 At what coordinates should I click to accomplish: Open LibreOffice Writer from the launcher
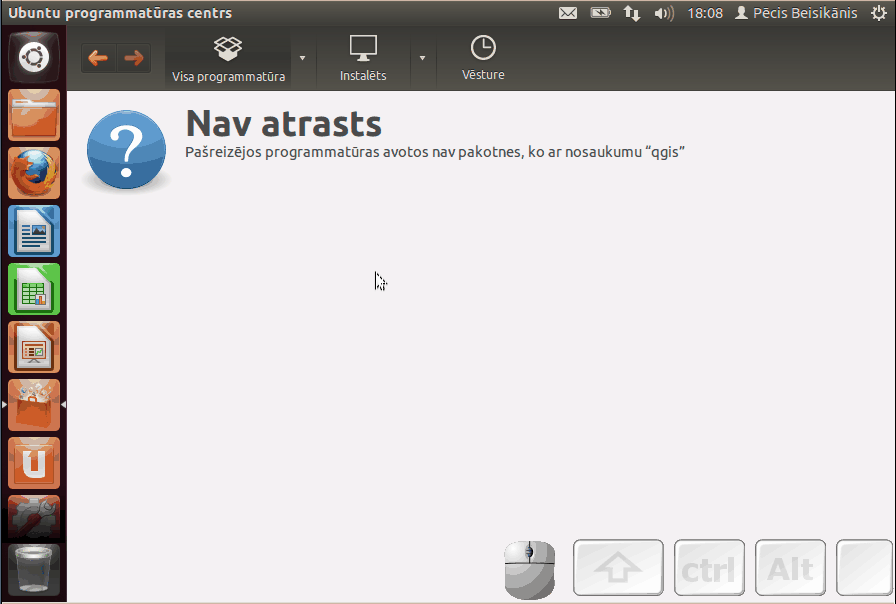coord(34,231)
